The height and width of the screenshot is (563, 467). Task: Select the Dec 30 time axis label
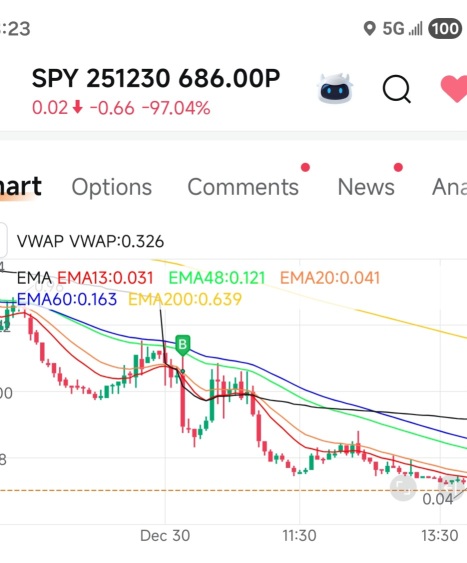pyautogui.click(x=165, y=536)
